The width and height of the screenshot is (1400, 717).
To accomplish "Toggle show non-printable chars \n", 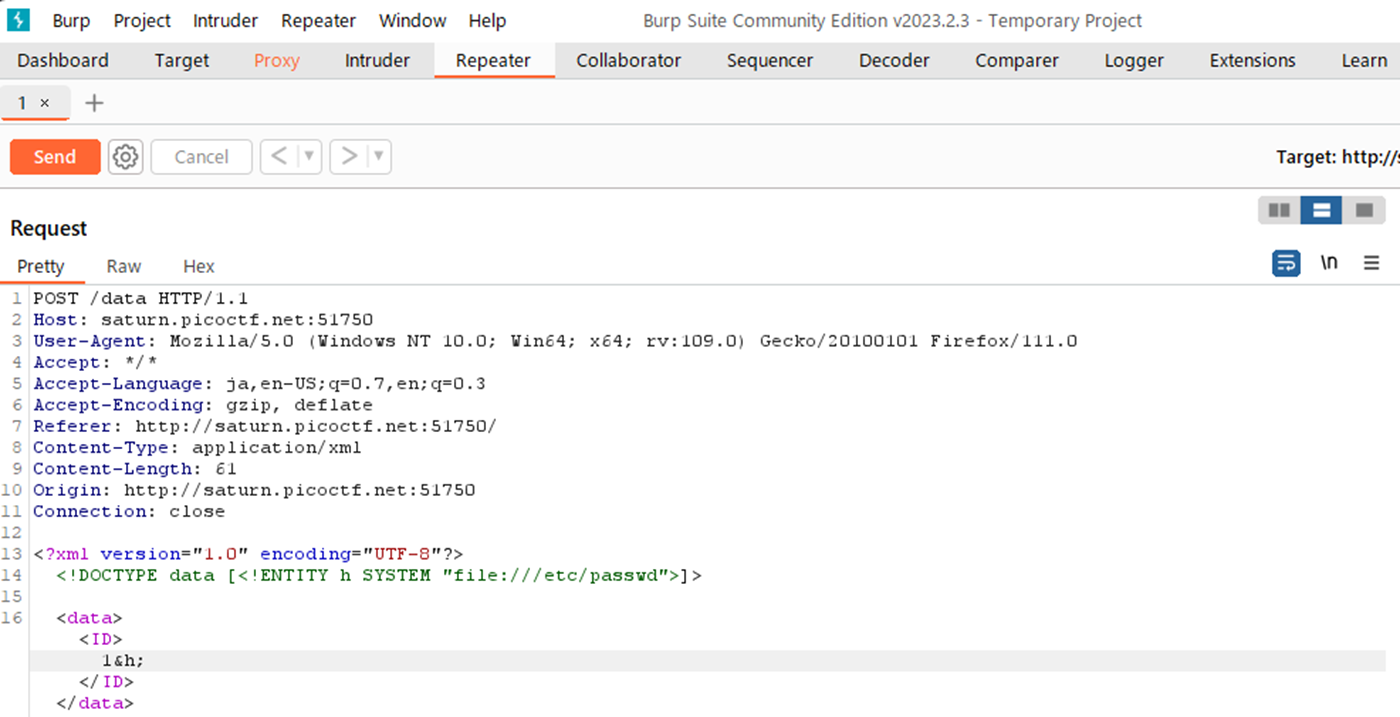I will [1329, 263].
